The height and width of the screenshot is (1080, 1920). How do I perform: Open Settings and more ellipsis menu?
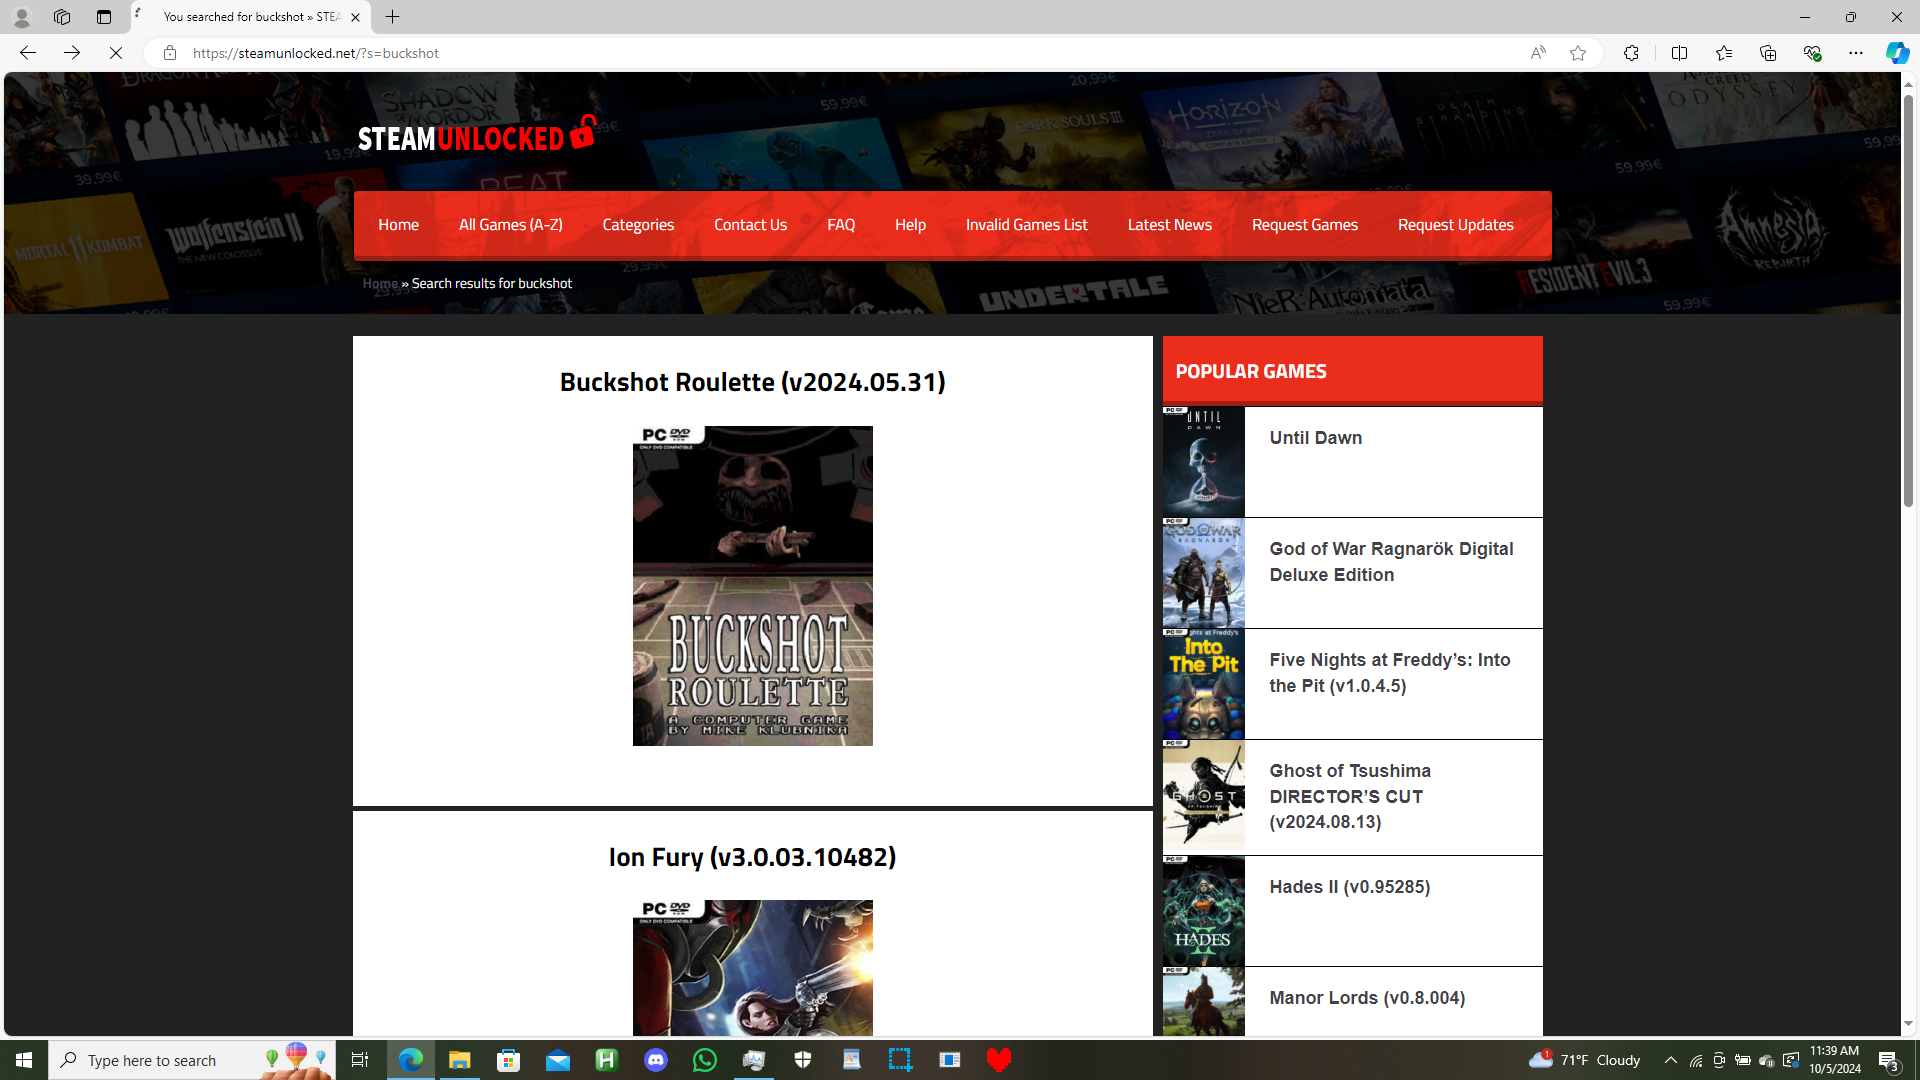[1855, 53]
